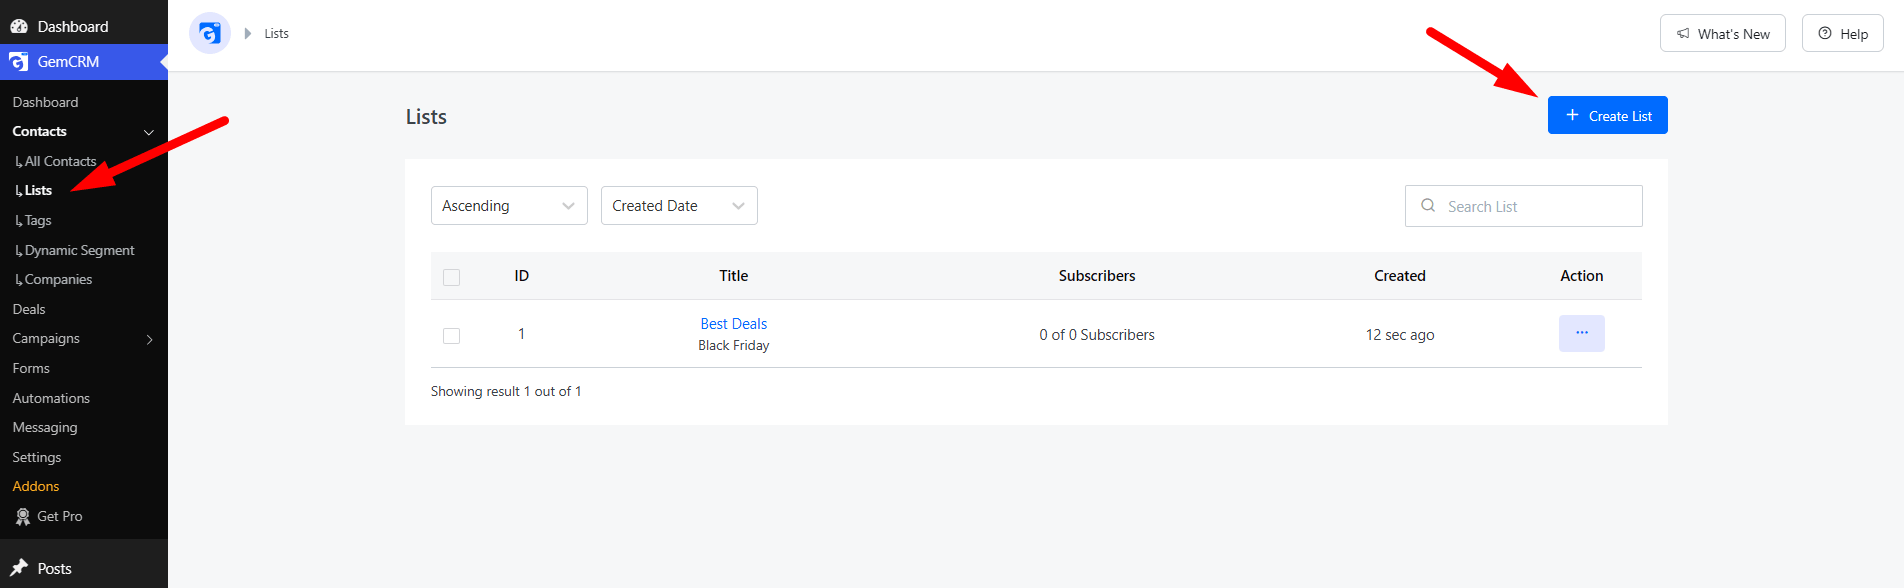Click the Posts pin icon
Viewport: 1904px width, 588px height.
[19, 568]
